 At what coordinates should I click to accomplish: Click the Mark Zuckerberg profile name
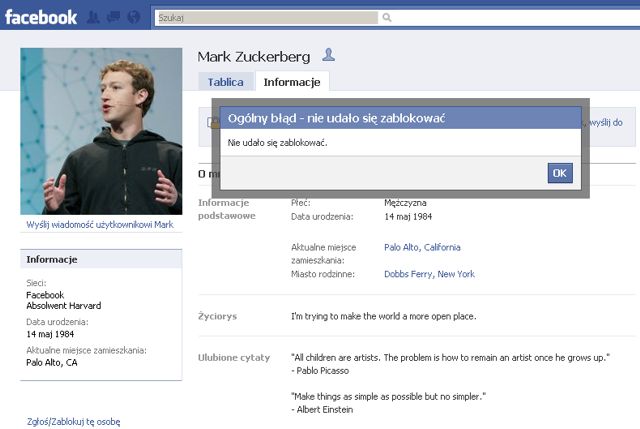pos(254,57)
